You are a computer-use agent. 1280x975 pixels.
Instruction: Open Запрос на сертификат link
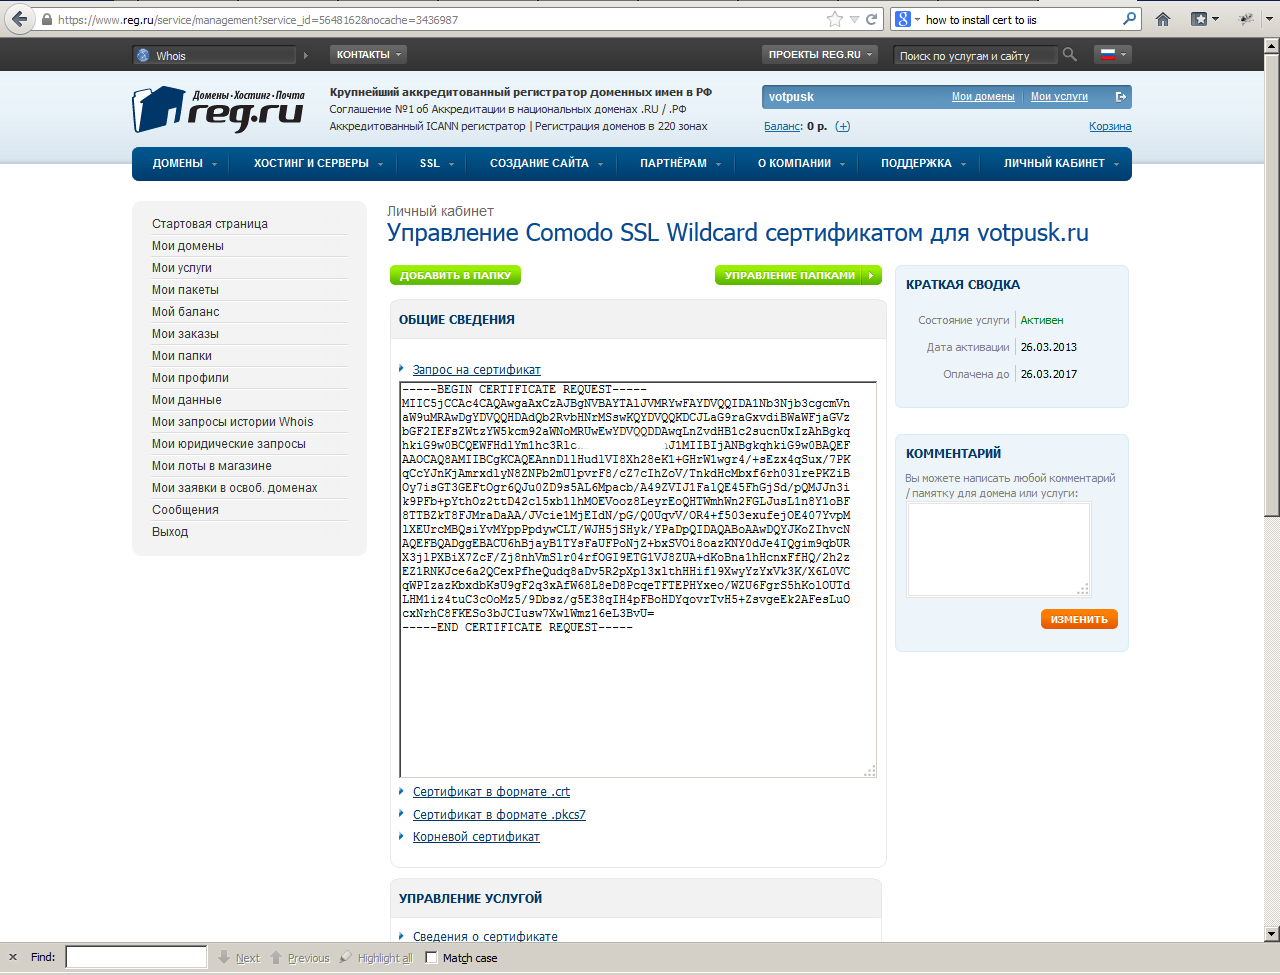[x=477, y=370]
